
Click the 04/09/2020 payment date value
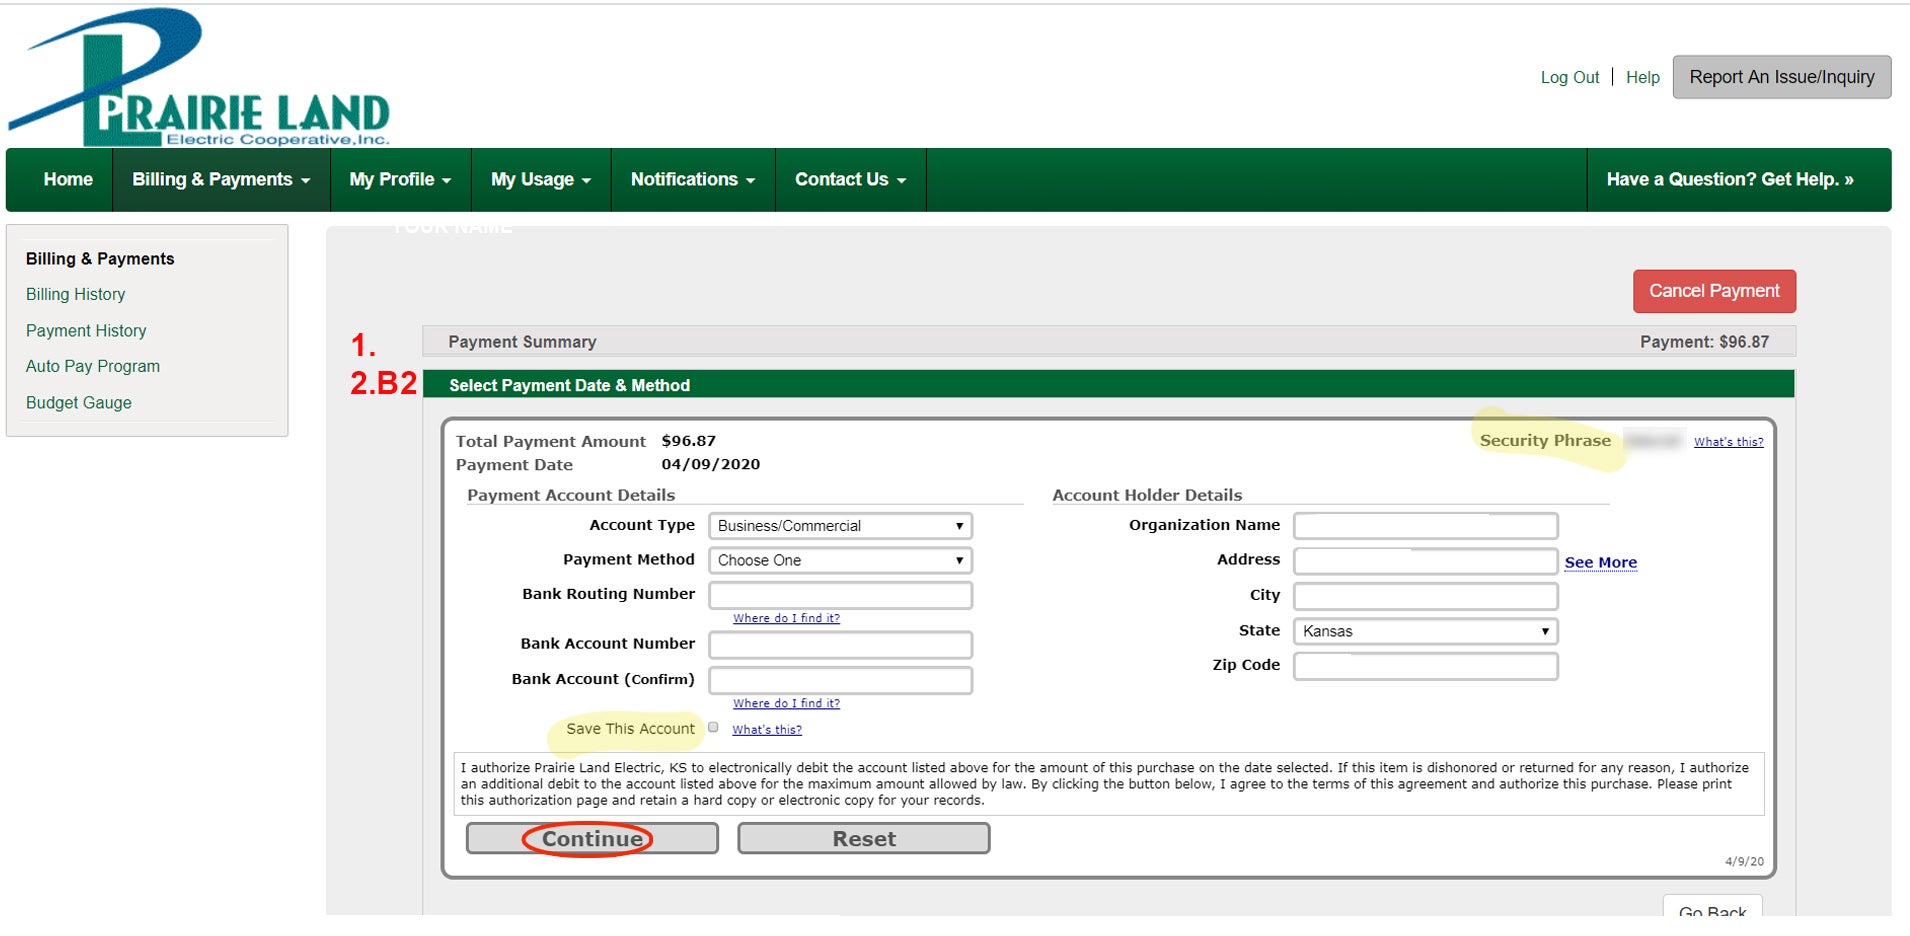coord(710,464)
